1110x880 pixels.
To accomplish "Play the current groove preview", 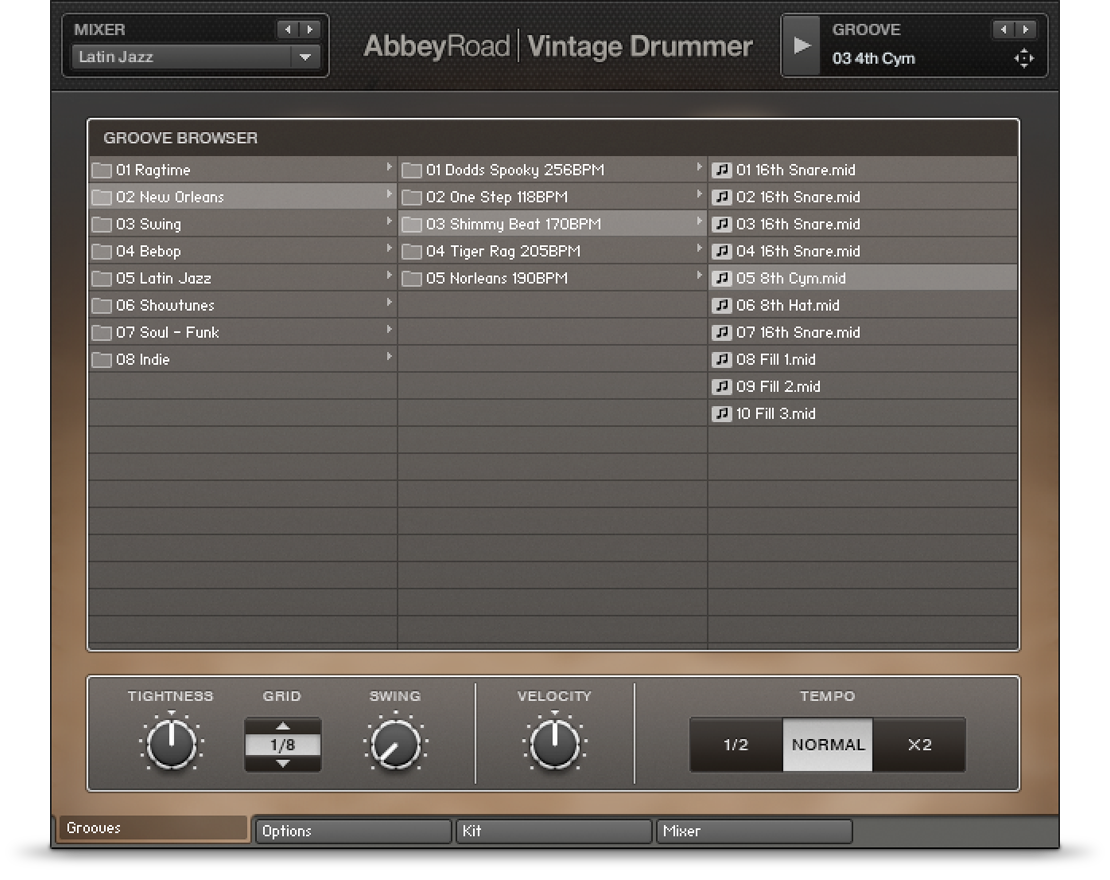I will click(x=801, y=46).
